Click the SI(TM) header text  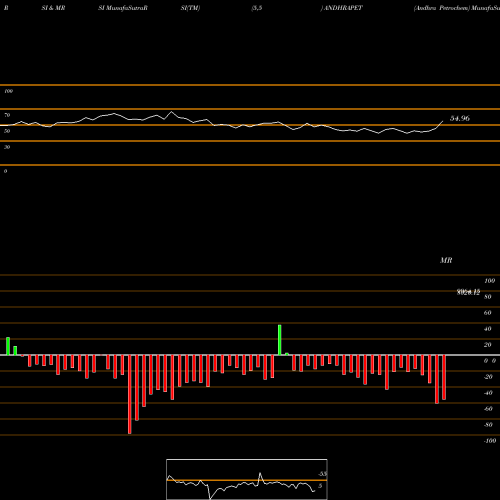(x=190, y=8)
